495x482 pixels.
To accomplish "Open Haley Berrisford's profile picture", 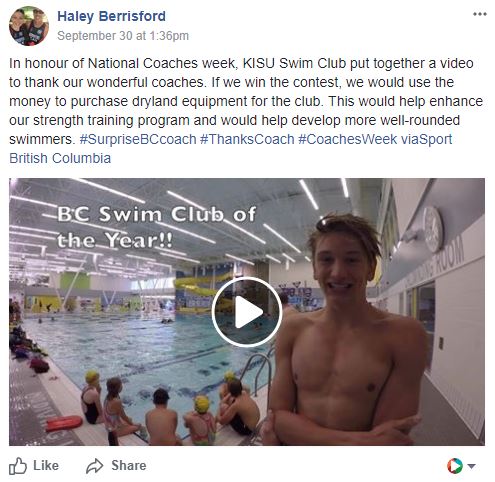I will pos(29,26).
